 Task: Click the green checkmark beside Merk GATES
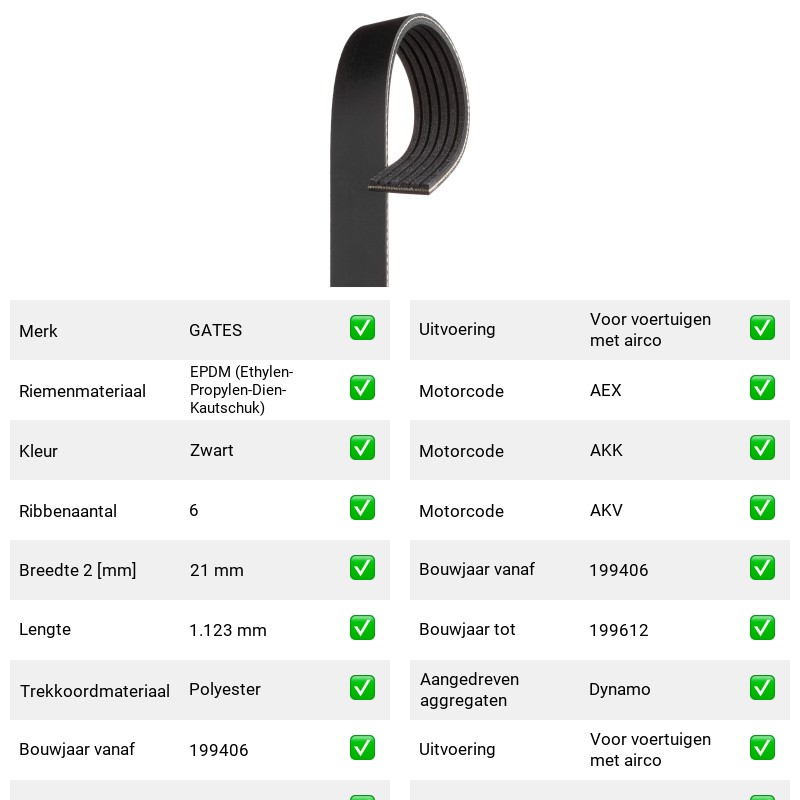362,328
